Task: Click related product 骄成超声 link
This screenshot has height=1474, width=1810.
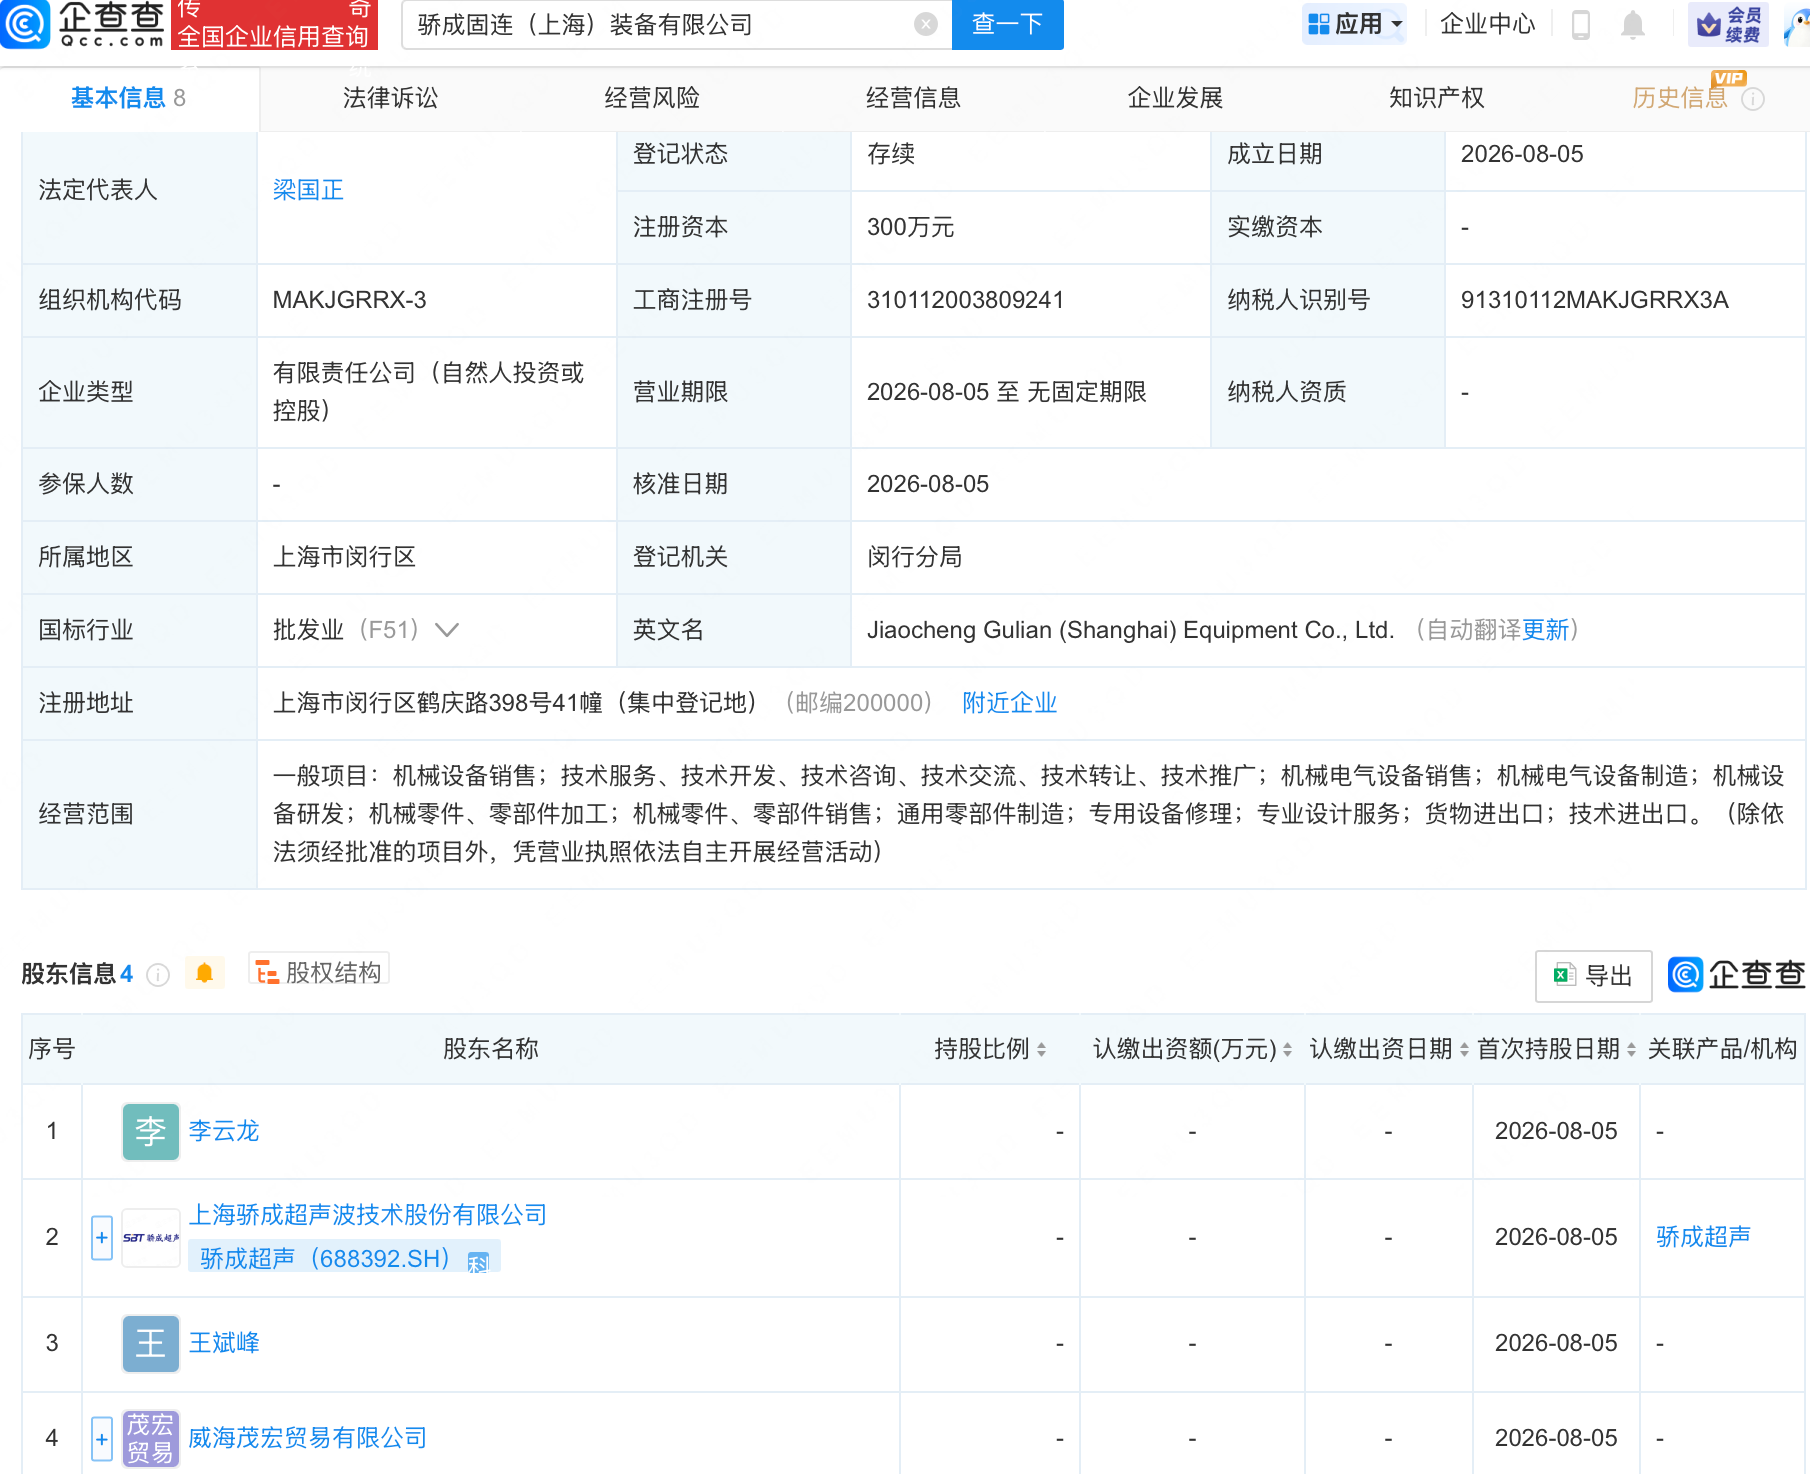Action: (1703, 1237)
